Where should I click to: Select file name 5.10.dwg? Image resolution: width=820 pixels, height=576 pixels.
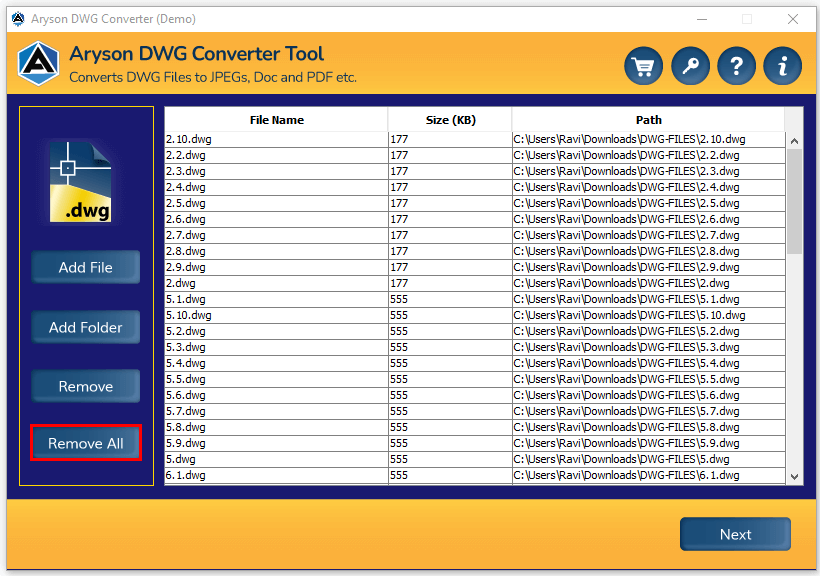(276, 315)
